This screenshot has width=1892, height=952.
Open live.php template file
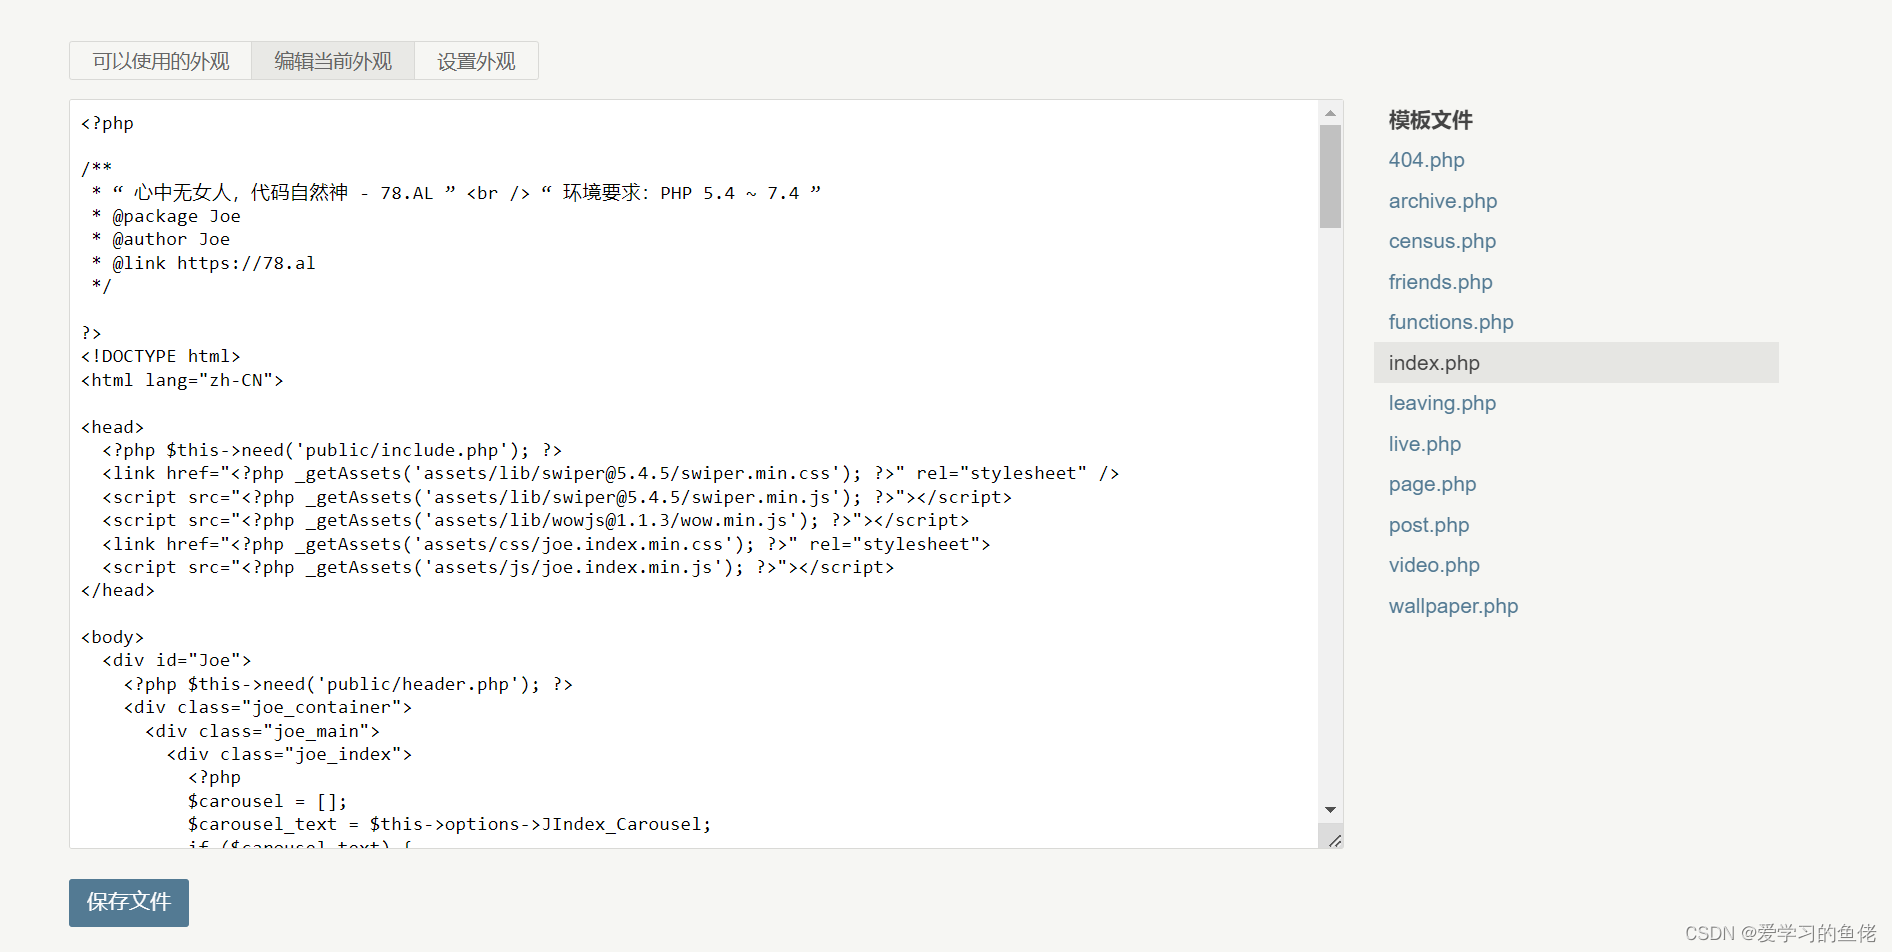1424,444
